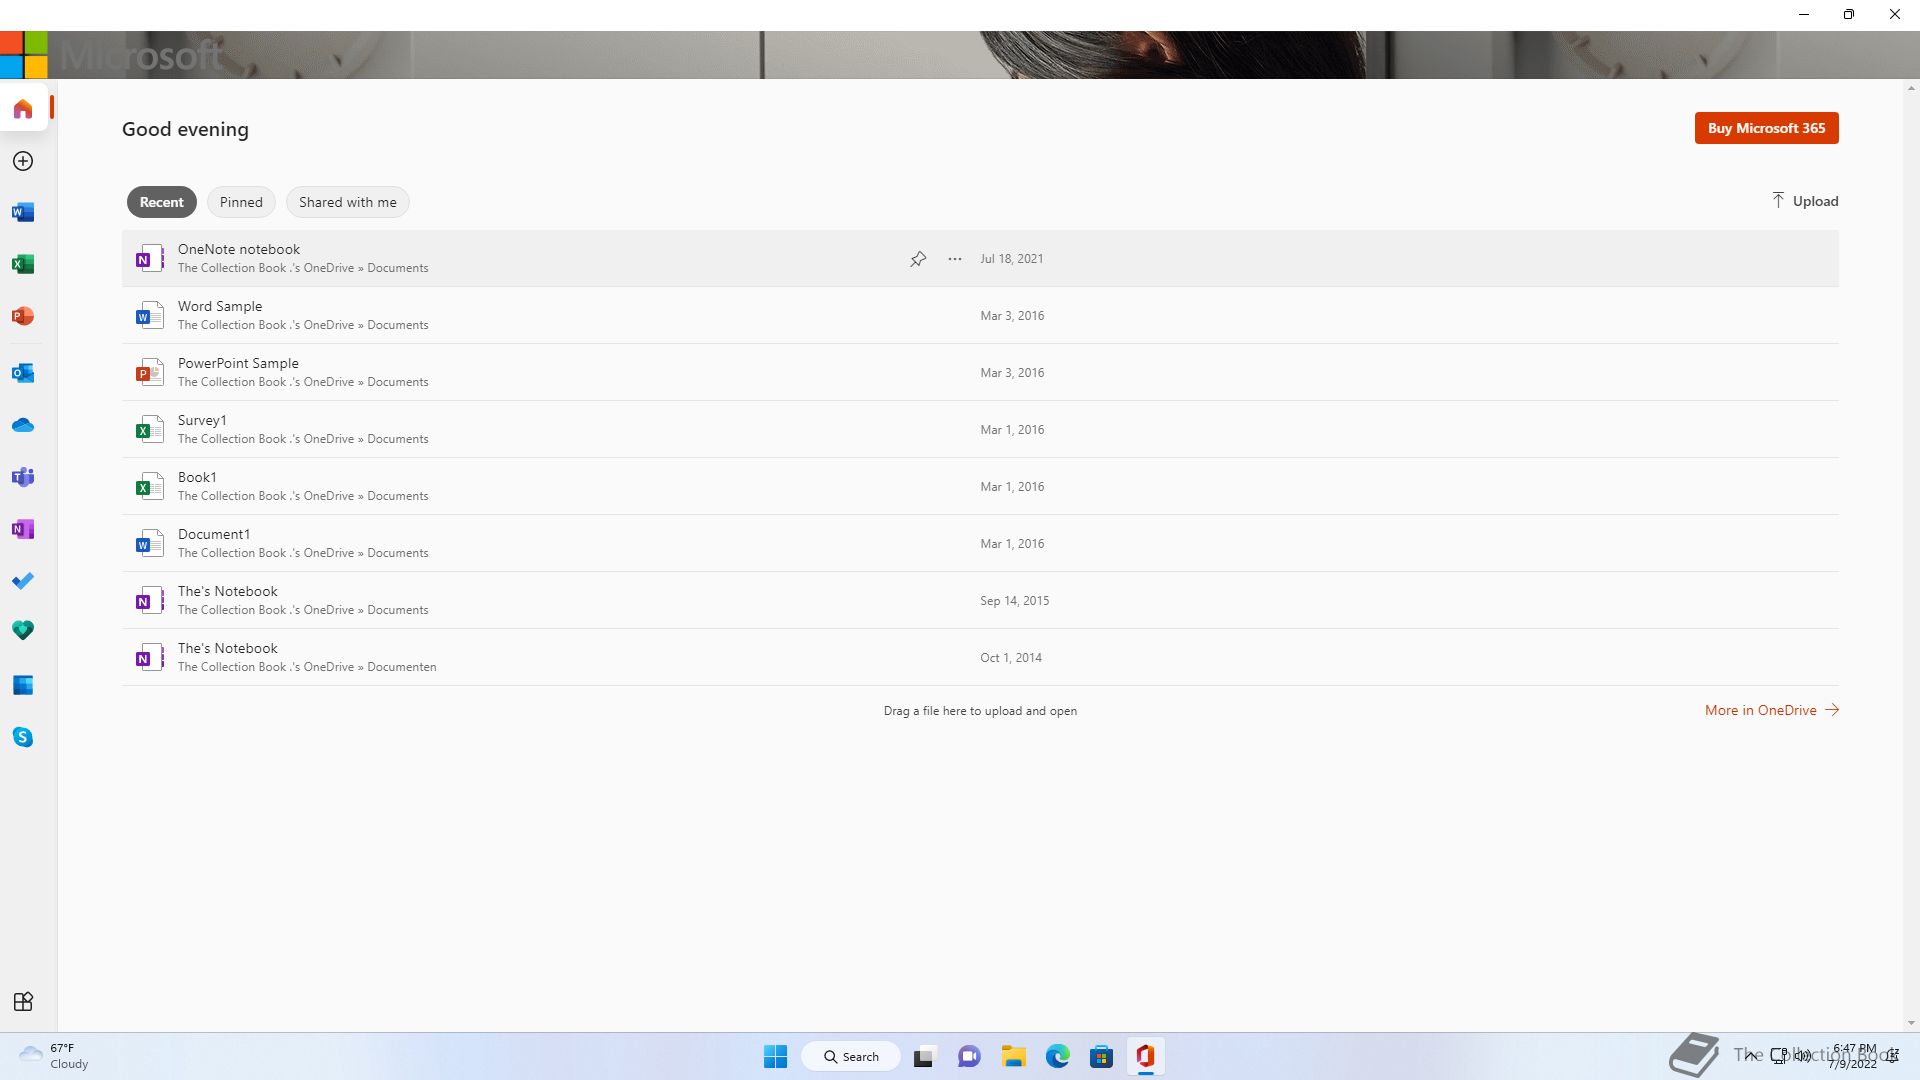
Task: Open To Do checkmark icon
Action: pyautogui.click(x=23, y=581)
